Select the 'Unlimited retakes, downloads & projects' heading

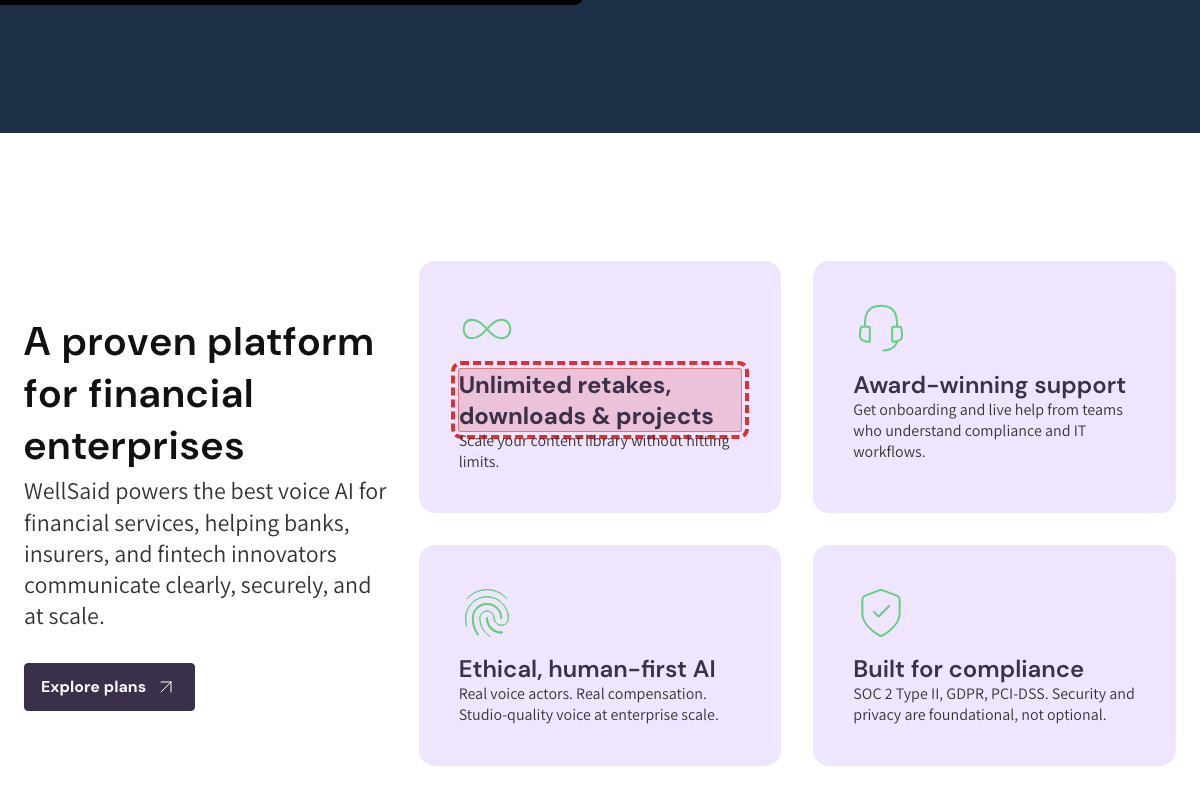pyautogui.click(x=600, y=400)
